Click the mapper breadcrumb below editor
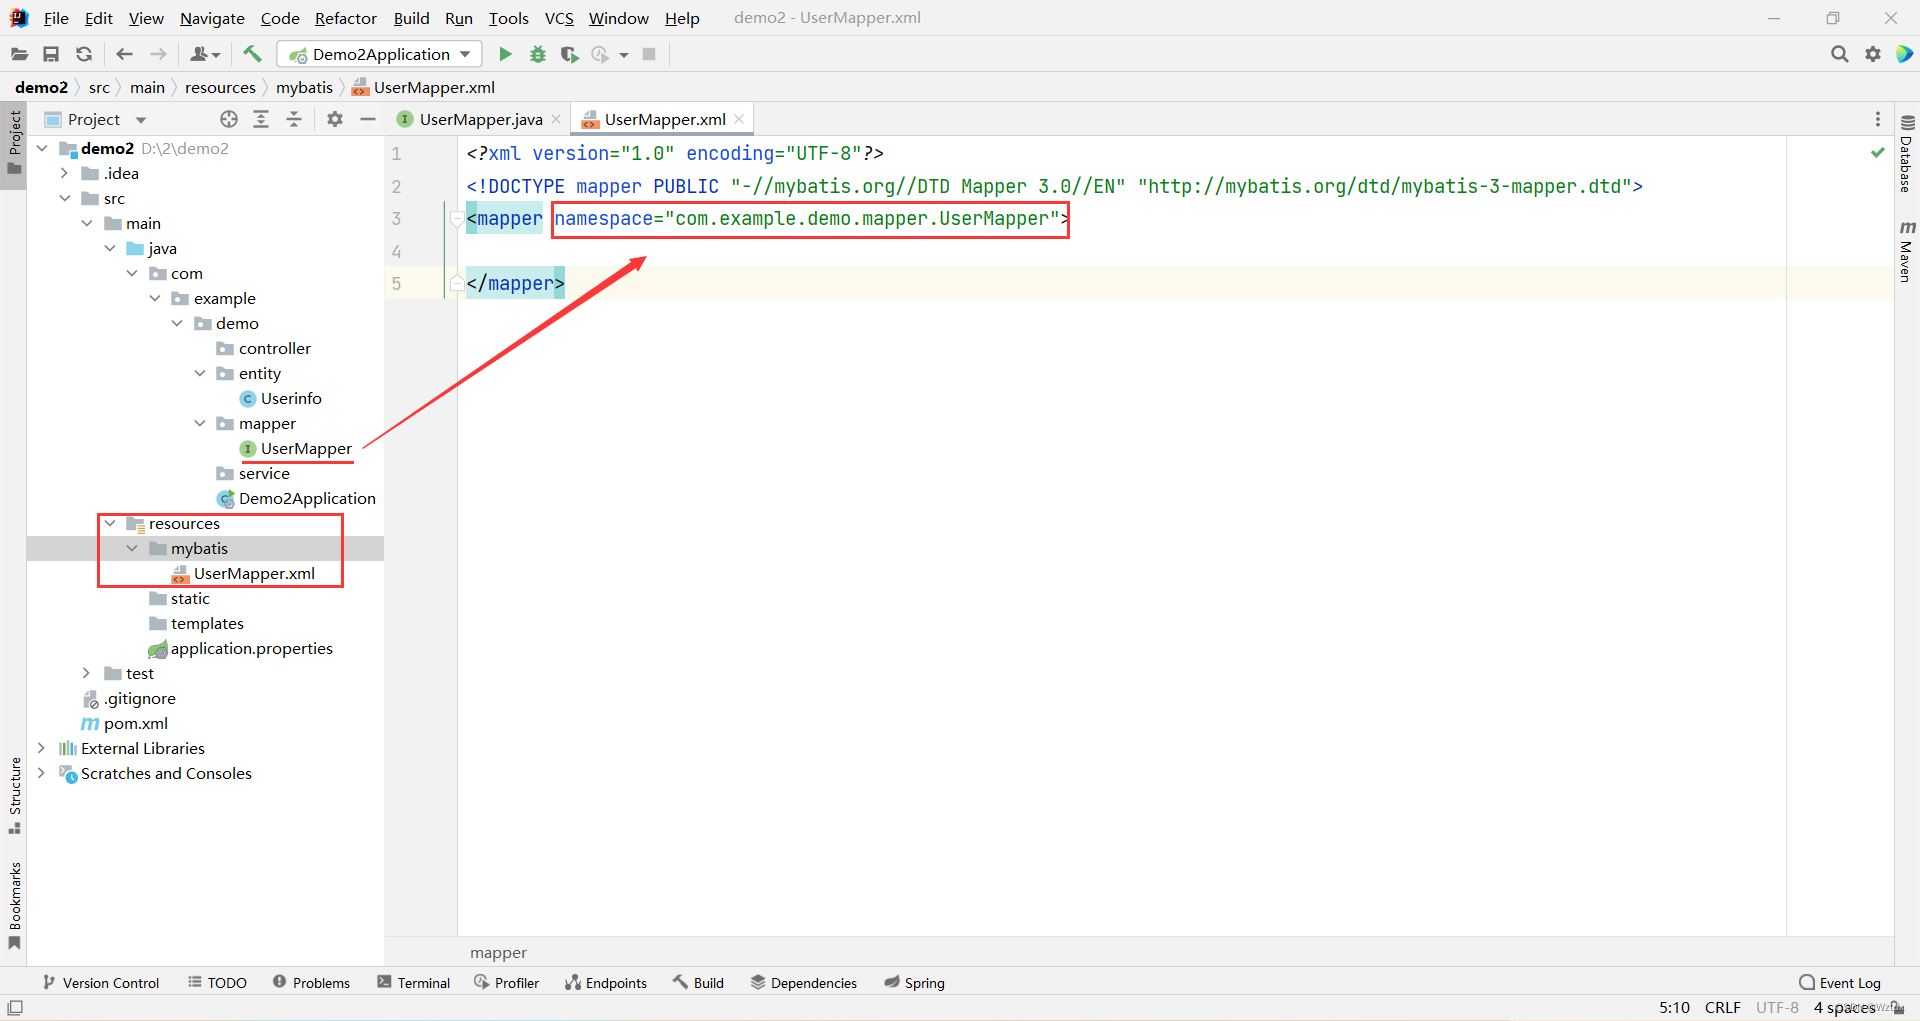 [x=498, y=953]
